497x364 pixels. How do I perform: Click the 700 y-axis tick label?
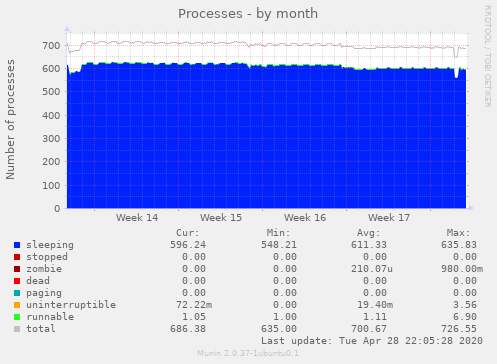(51, 46)
